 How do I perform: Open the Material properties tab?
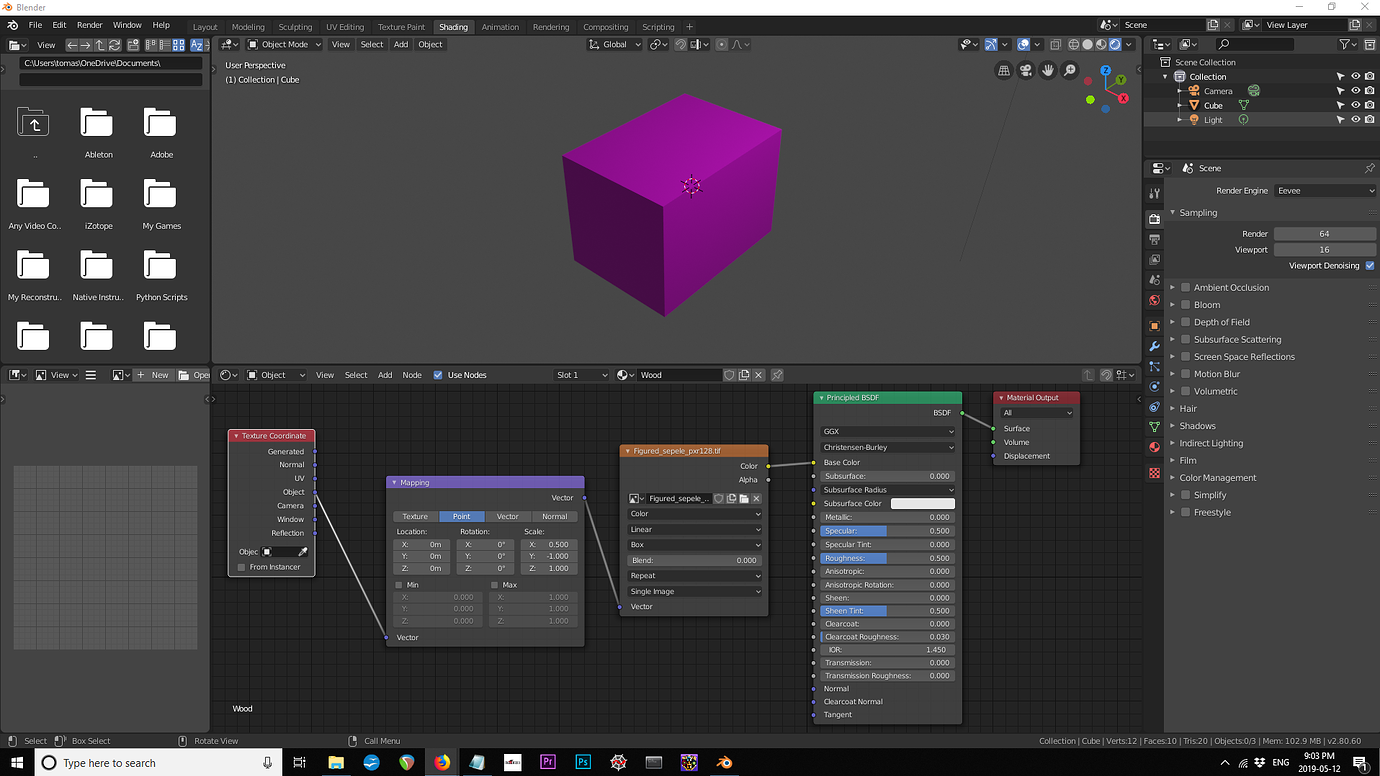coord(1155,447)
